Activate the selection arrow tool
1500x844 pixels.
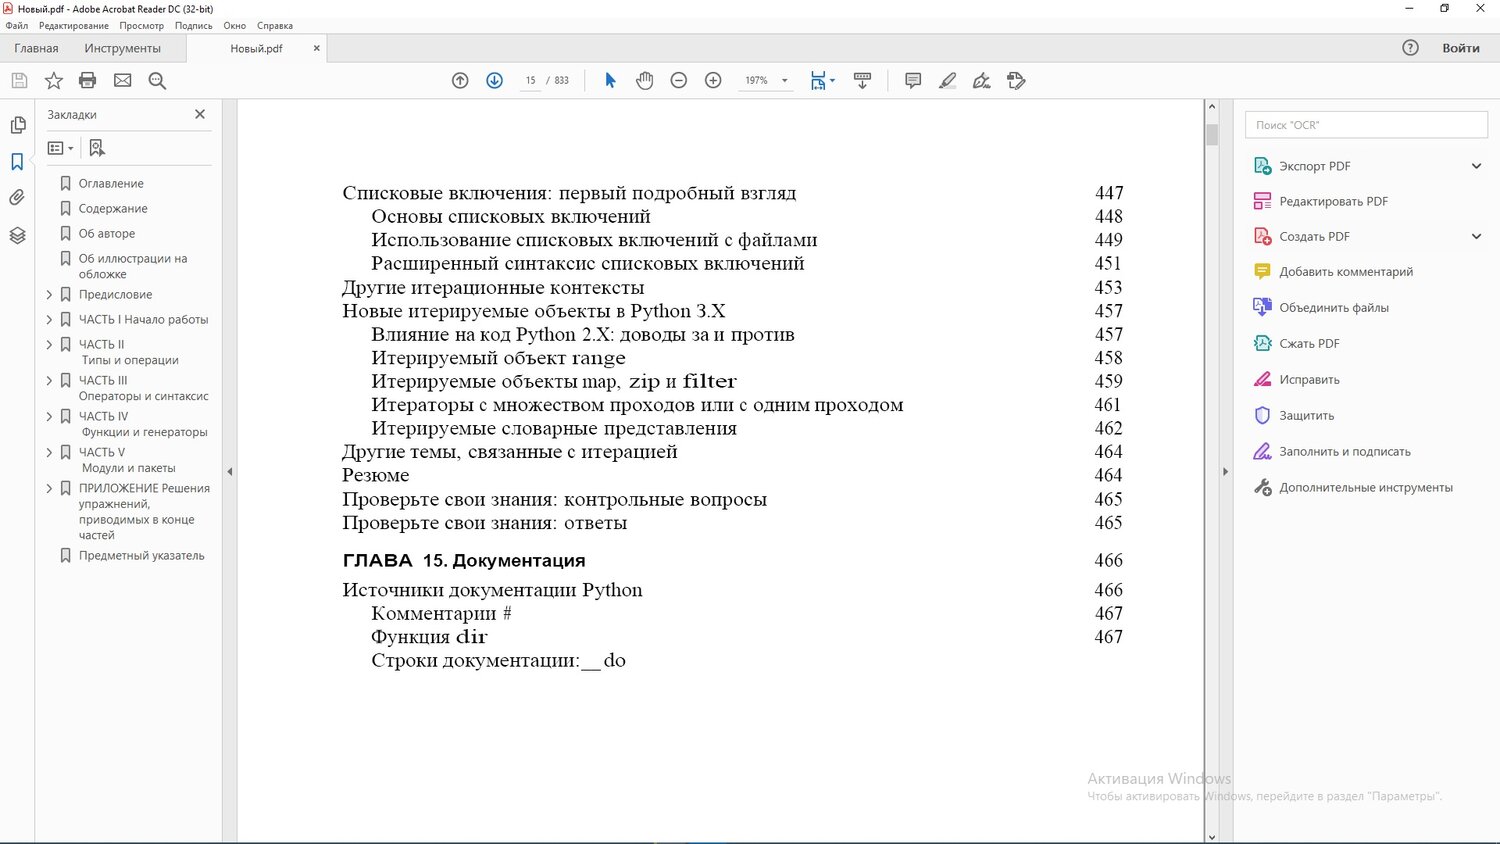pos(610,81)
